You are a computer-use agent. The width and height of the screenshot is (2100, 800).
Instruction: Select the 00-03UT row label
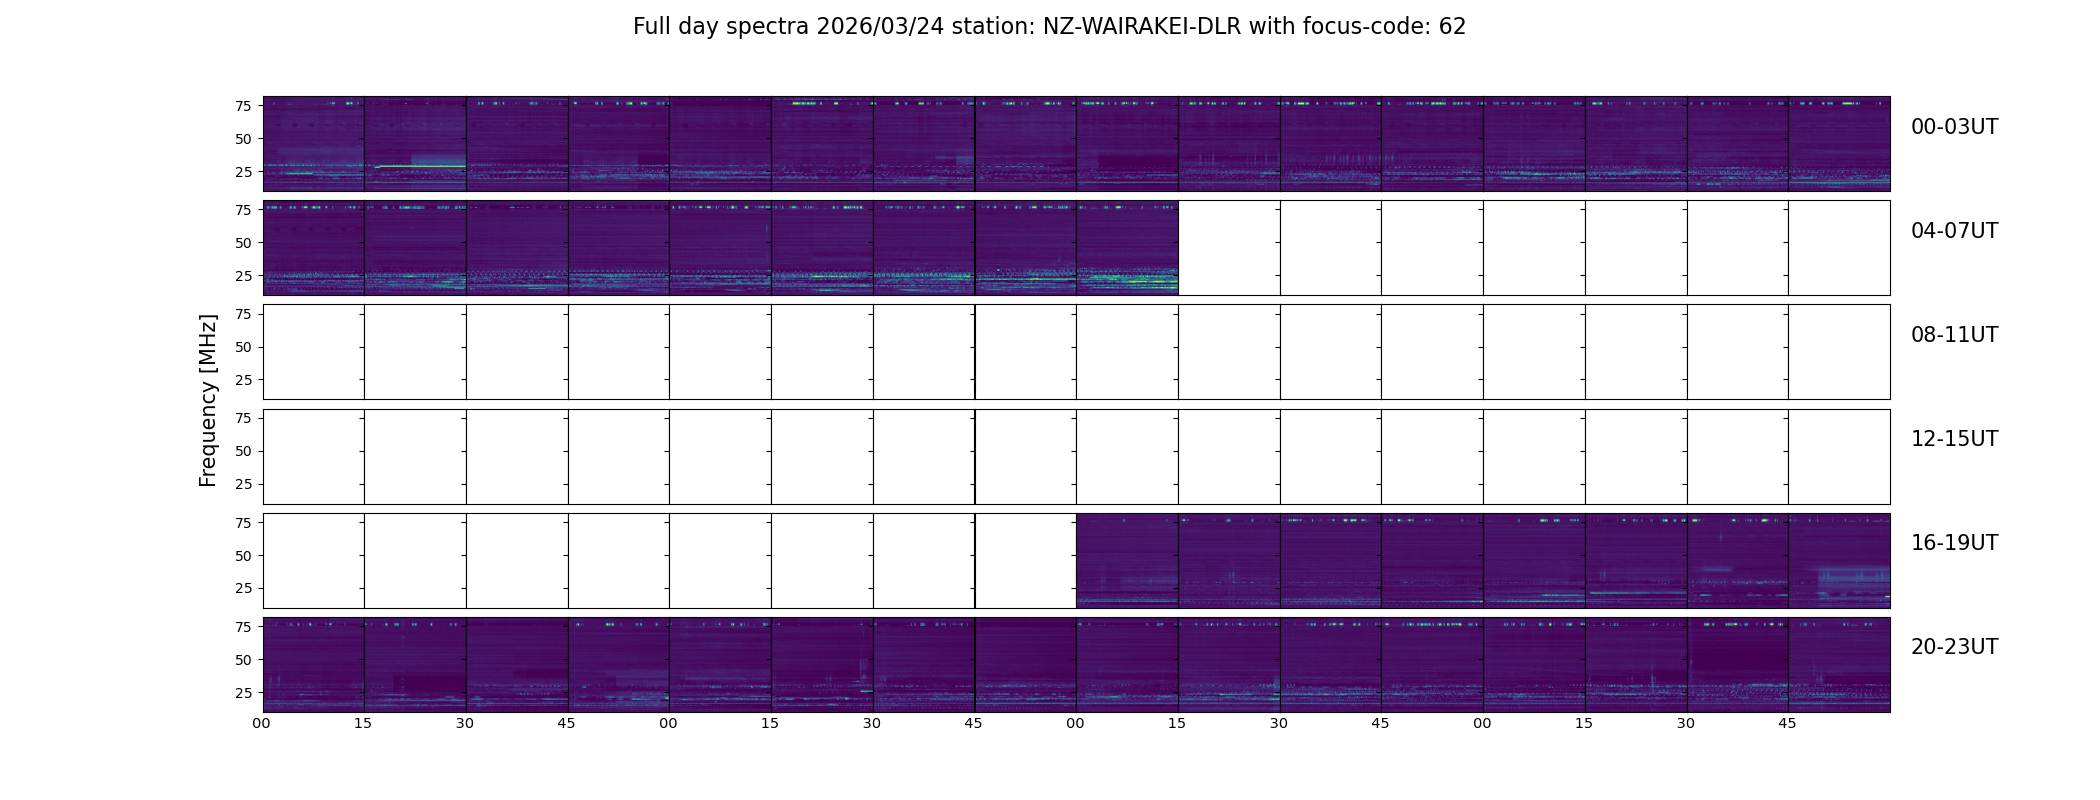pyautogui.click(x=1954, y=127)
